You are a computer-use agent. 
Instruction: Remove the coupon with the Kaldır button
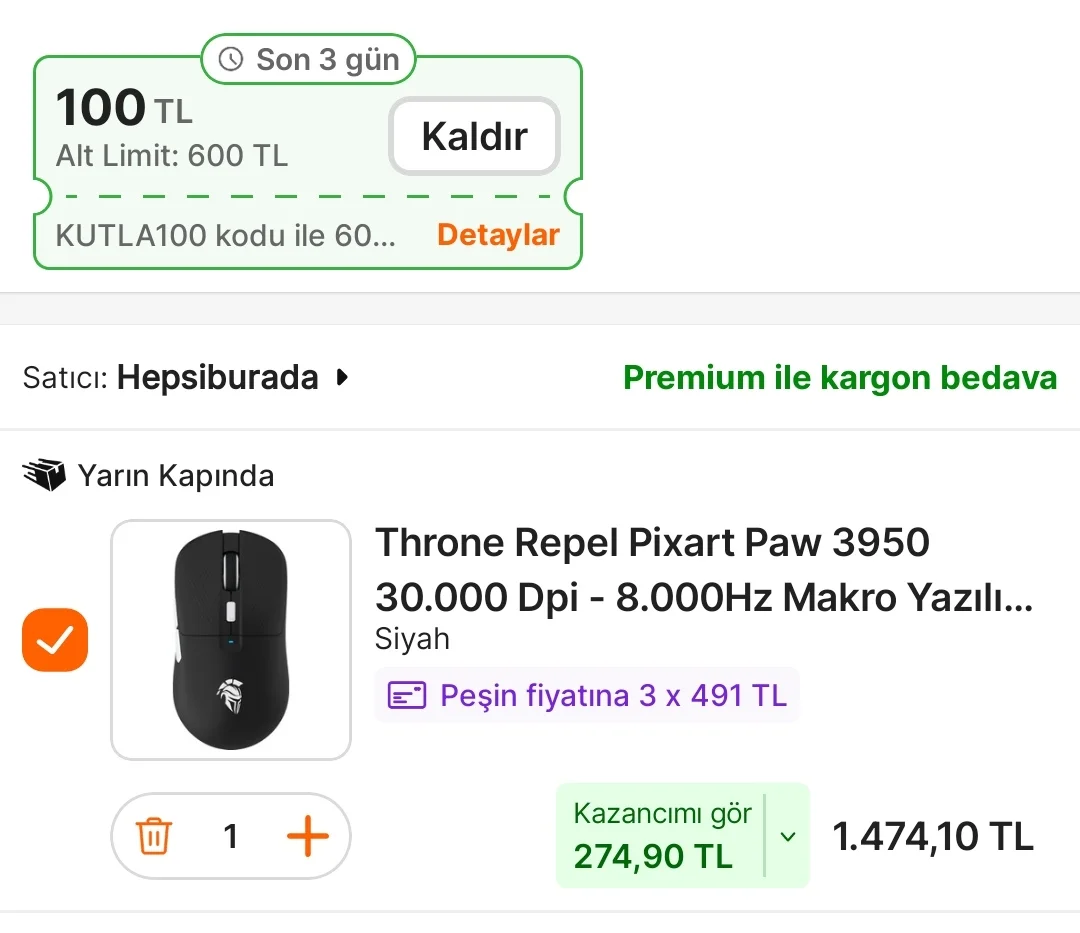(x=474, y=136)
